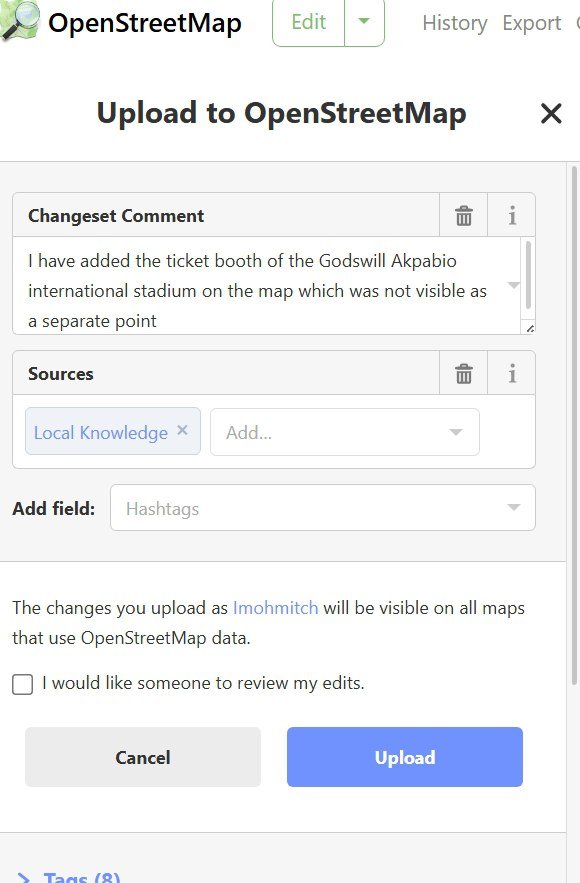Delete the Changeset Comment field with trash icon

[x=463, y=215]
